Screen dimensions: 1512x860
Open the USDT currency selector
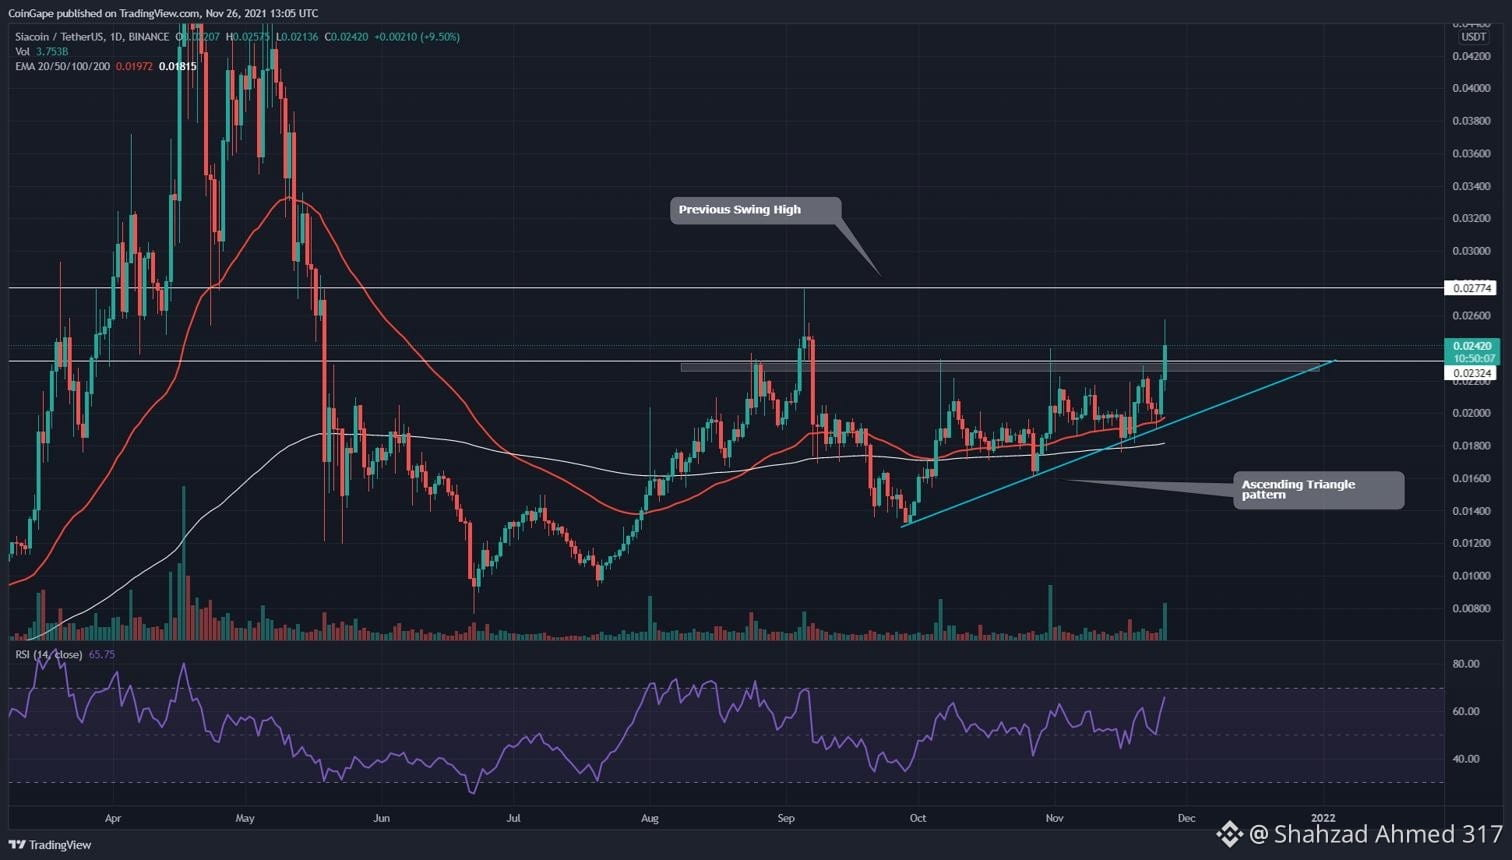[1473, 37]
